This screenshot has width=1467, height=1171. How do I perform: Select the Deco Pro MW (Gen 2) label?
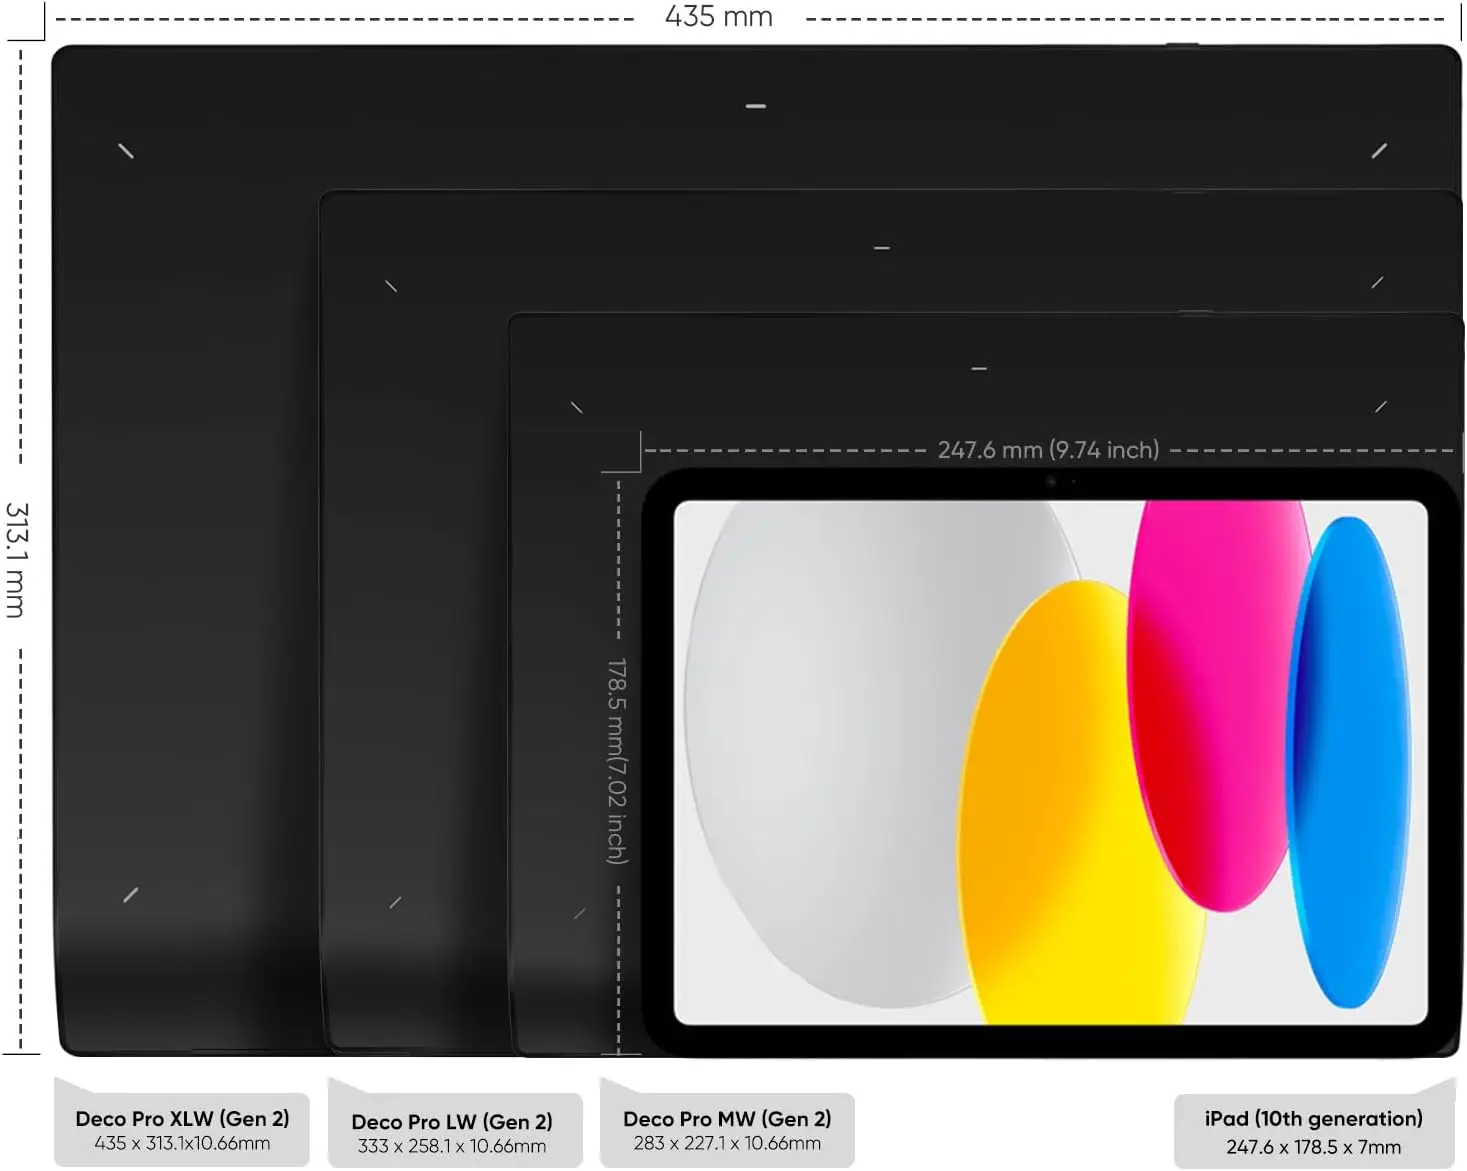click(x=727, y=1119)
